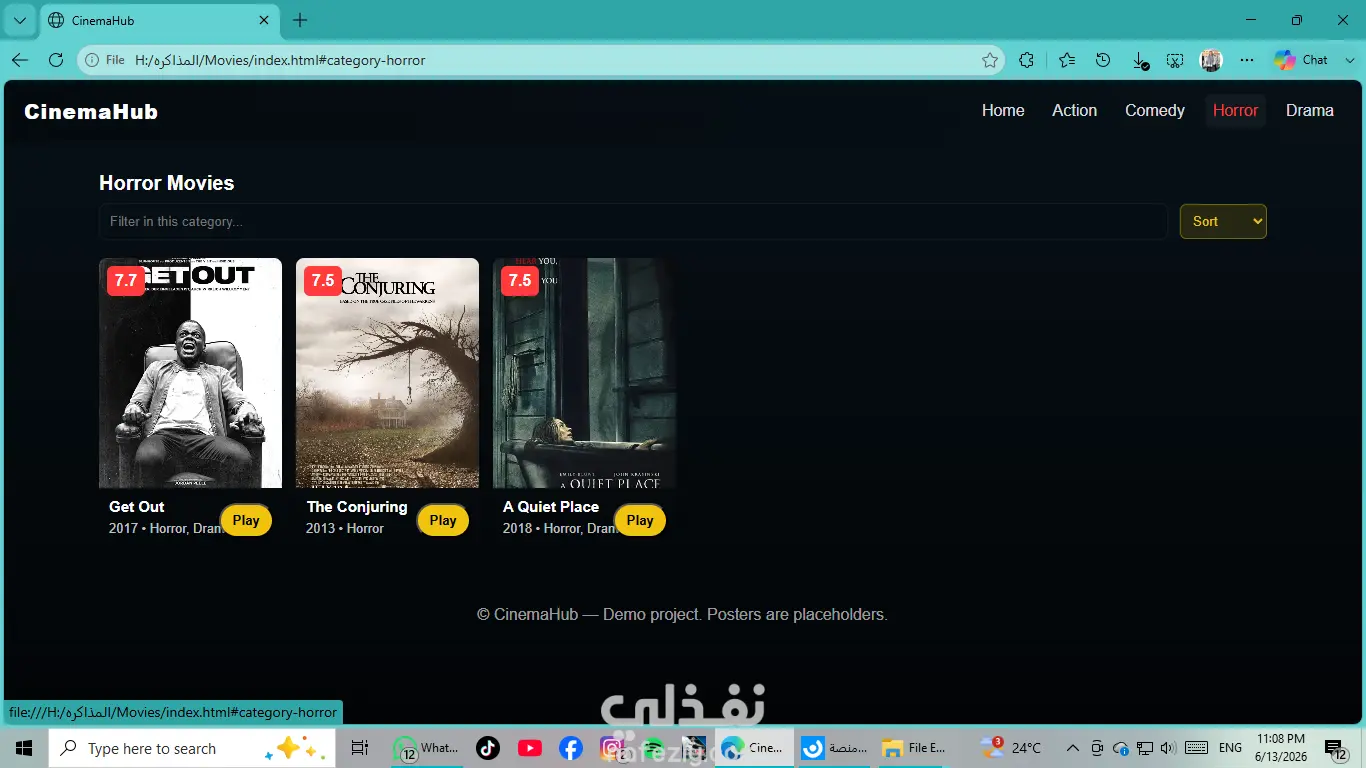Click the CinemaHub footer copyright text
This screenshot has width=1366, height=768.
[682, 614]
